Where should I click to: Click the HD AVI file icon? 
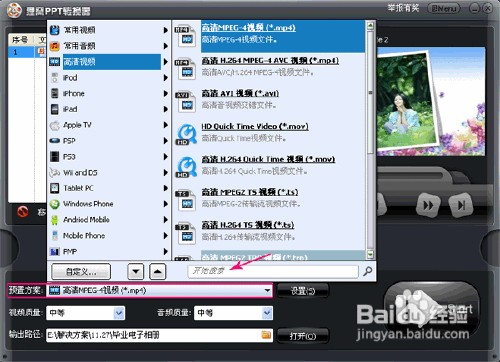(185, 102)
